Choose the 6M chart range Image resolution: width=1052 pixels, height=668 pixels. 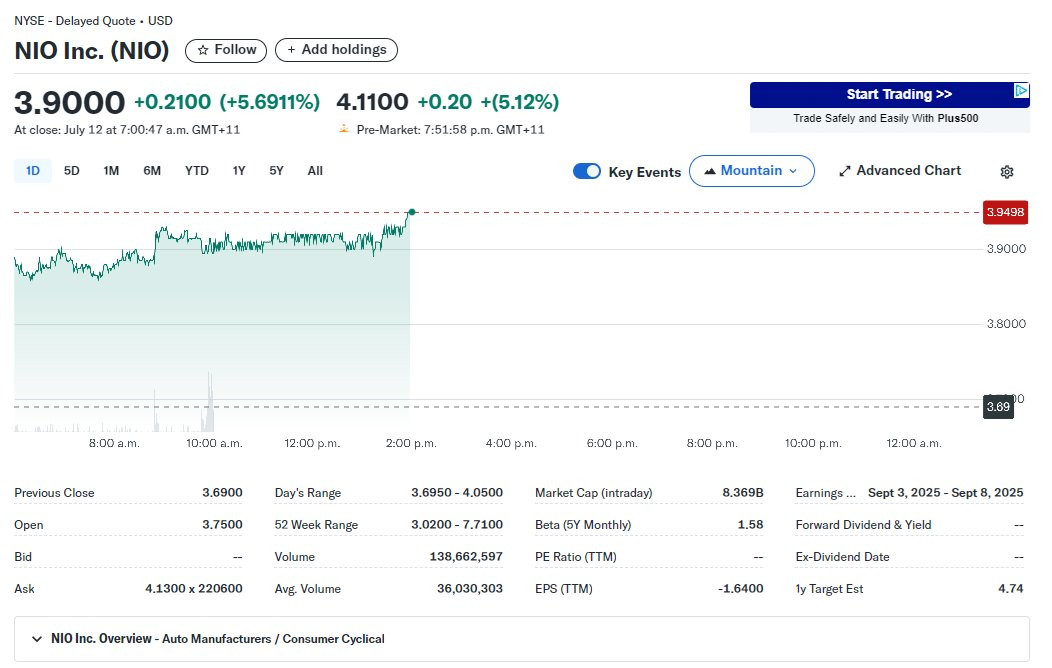click(152, 171)
